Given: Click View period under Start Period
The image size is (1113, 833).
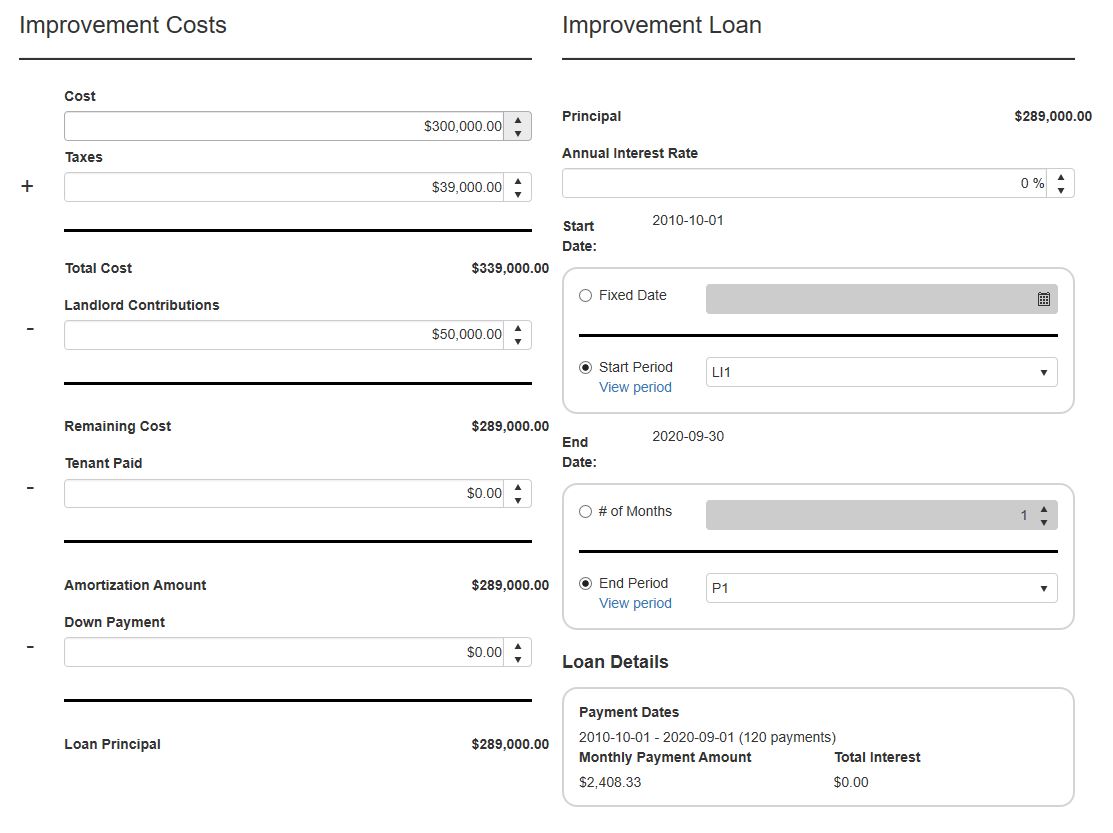Looking at the screenshot, I should point(635,388).
